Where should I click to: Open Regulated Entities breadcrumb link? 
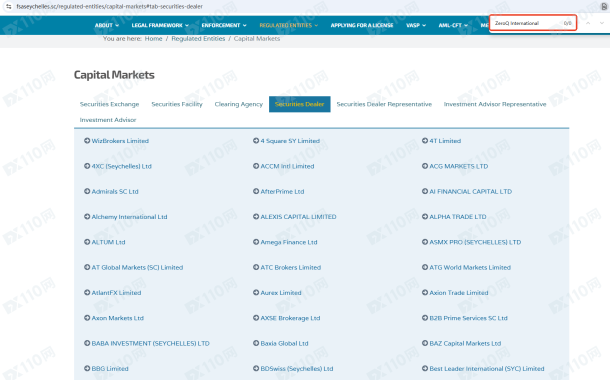(x=198, y=39)
